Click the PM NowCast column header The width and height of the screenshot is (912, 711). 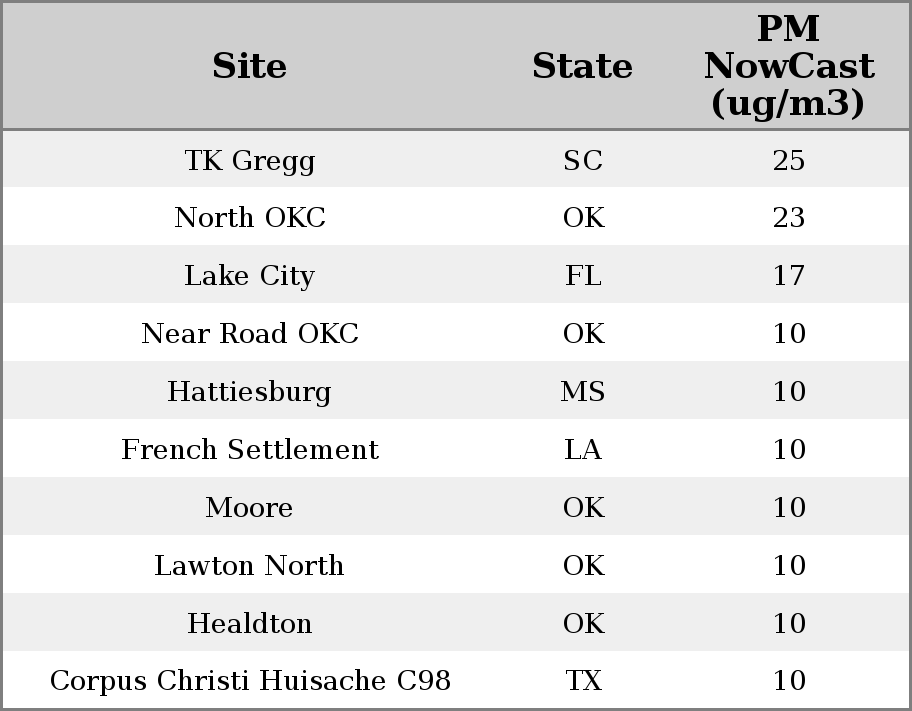click(x=789, y=65)
